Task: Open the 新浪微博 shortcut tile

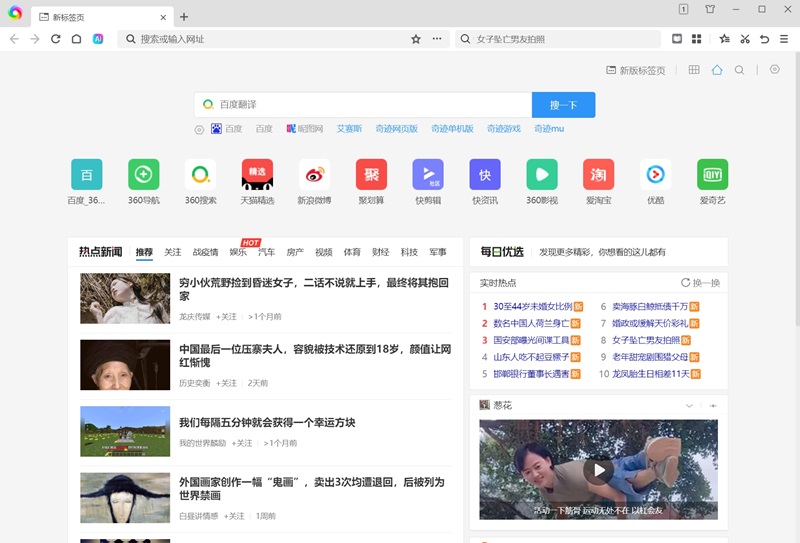Action: [x=314, y=182]
